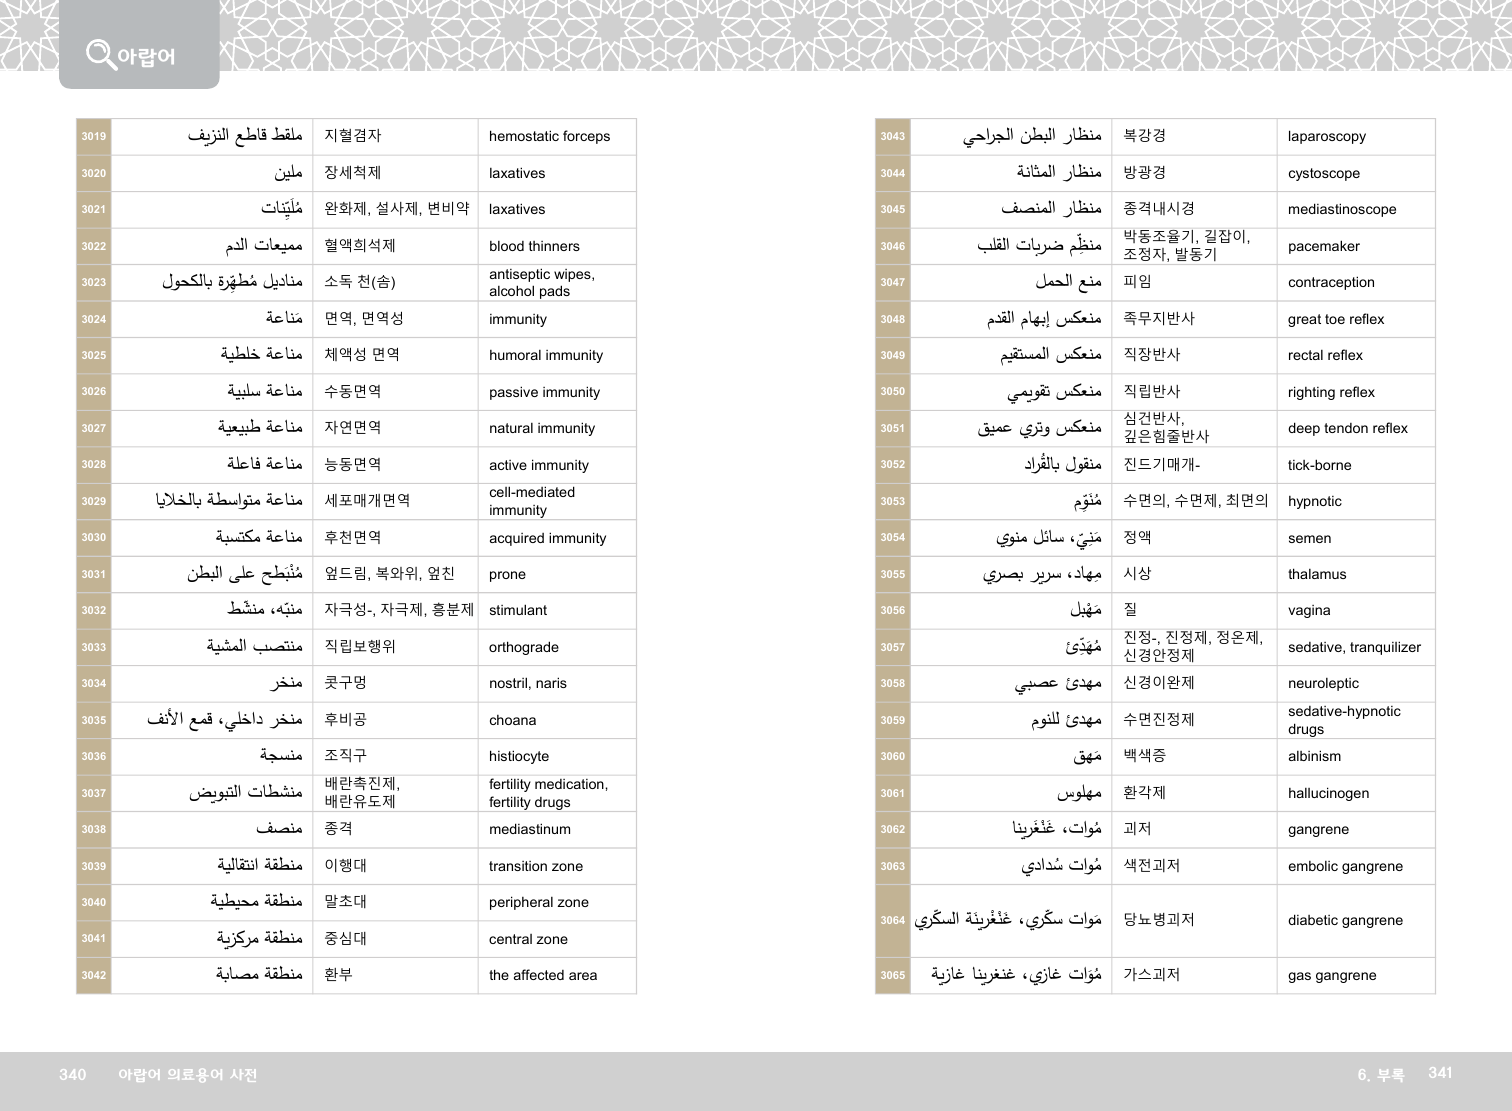Select entry number 3031 badge
The width and height of the screenshot is (1512, 1111).
(x=94, y=574)
